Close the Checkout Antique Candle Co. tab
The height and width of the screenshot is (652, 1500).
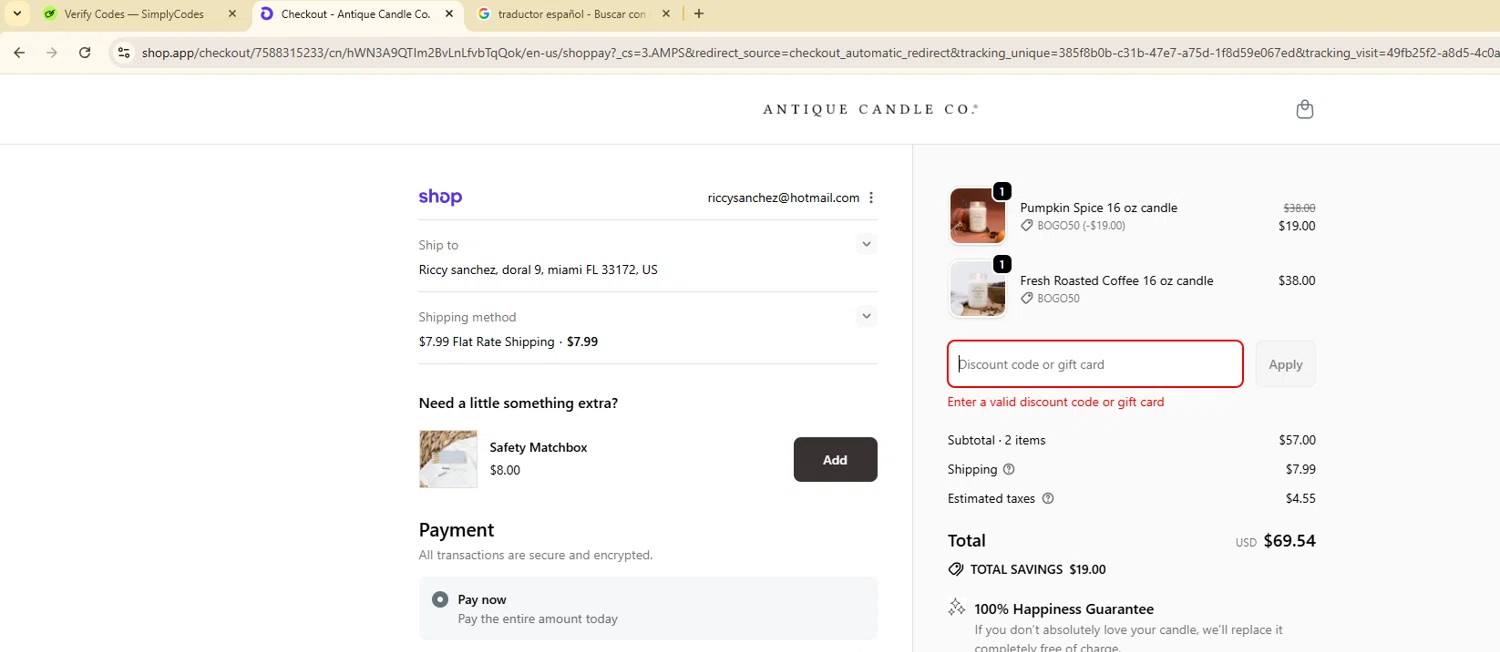coord(449,14)
